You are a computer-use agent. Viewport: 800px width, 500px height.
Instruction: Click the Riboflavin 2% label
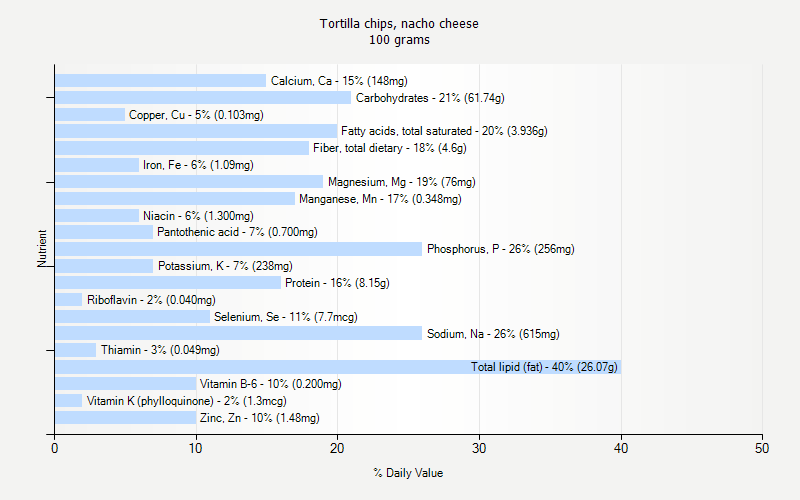point(150,300)
